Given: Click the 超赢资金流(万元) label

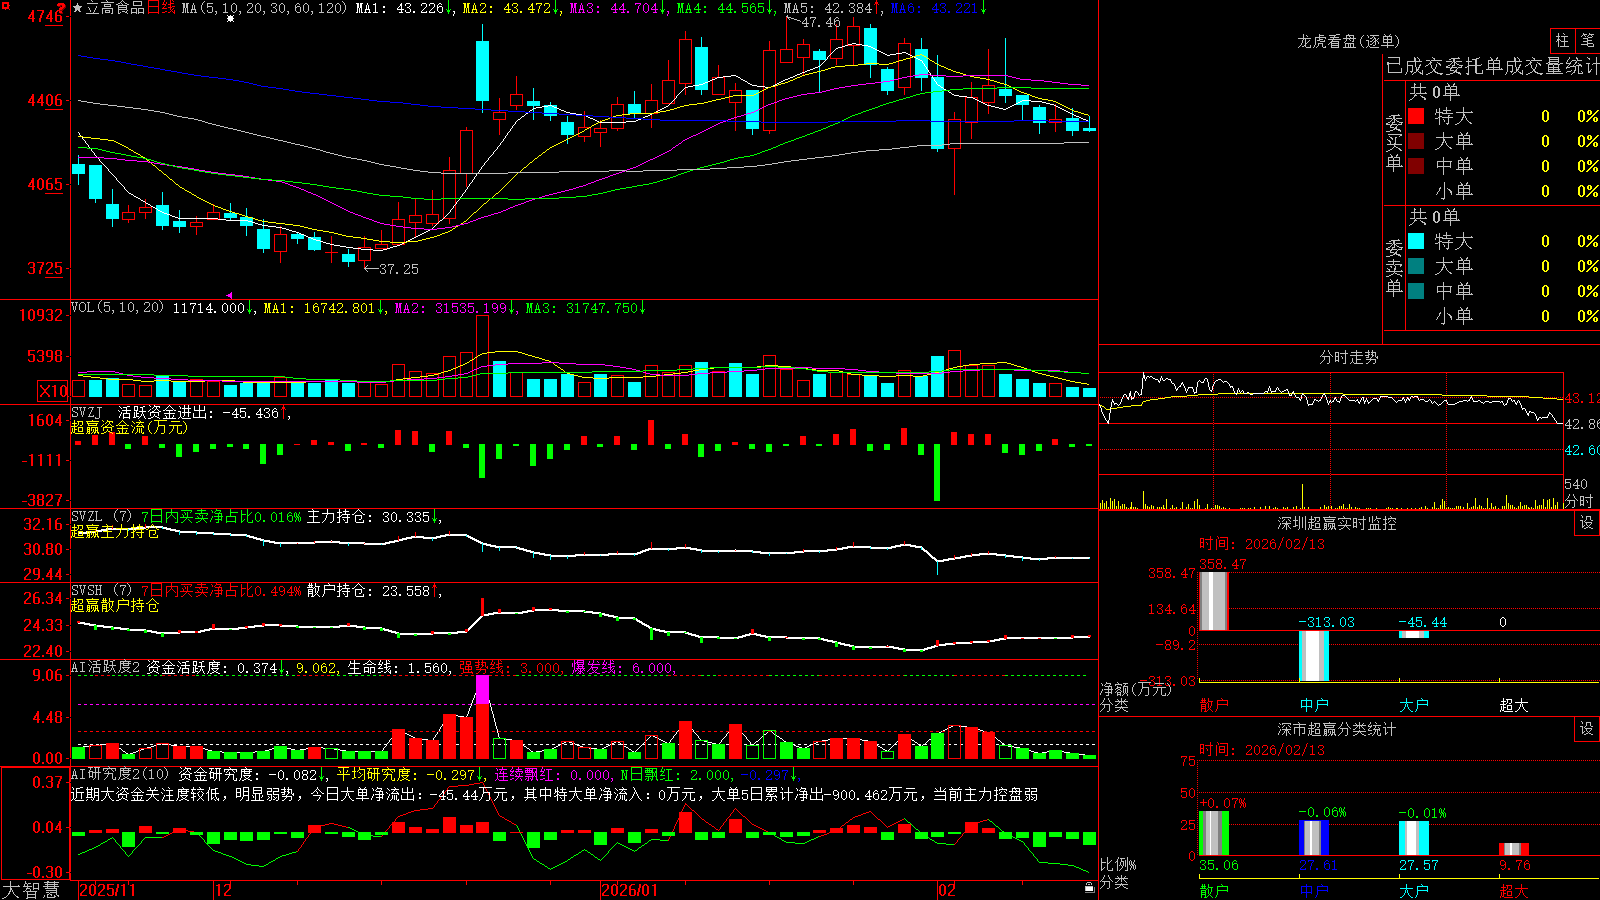Looking at the screenshot, I should [x=129, y=427].
